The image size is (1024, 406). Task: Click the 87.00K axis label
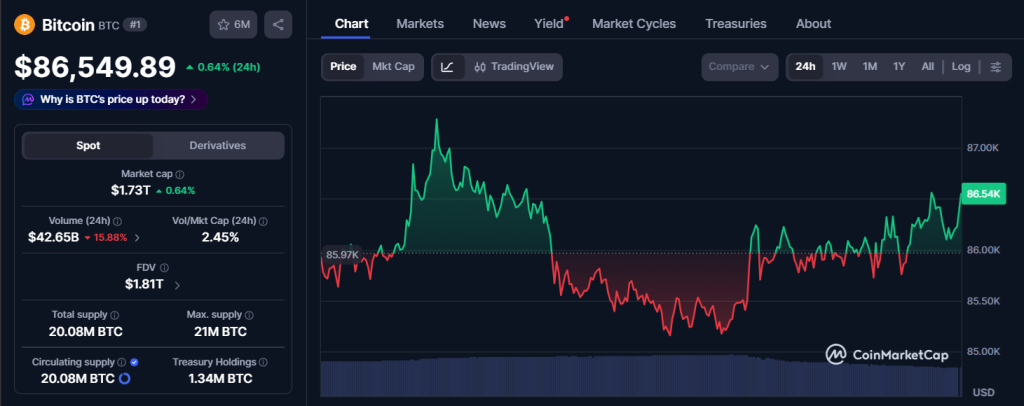[983, 148]
